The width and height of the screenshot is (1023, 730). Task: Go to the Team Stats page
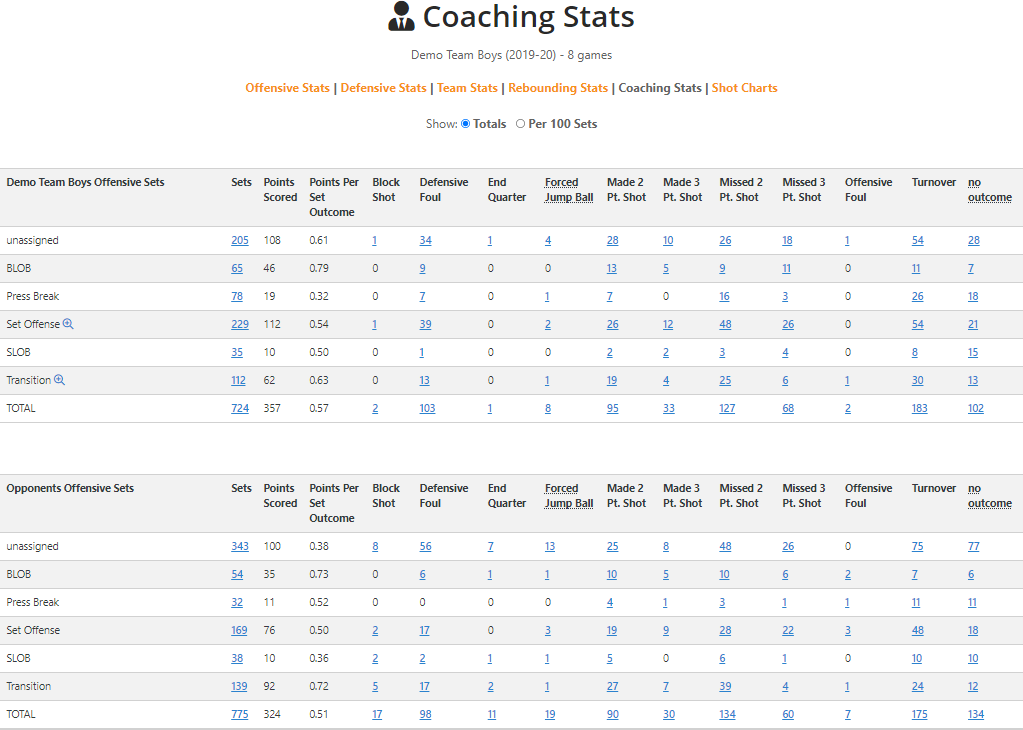click(x=467, y=88)
